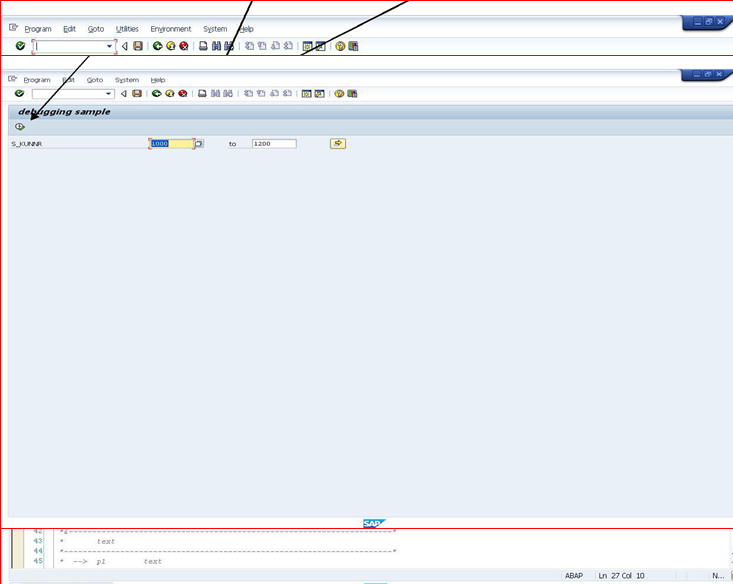Screen dimensions: 733x584
Task: Open Program menu in upper editor window
Action: point(38,29)
